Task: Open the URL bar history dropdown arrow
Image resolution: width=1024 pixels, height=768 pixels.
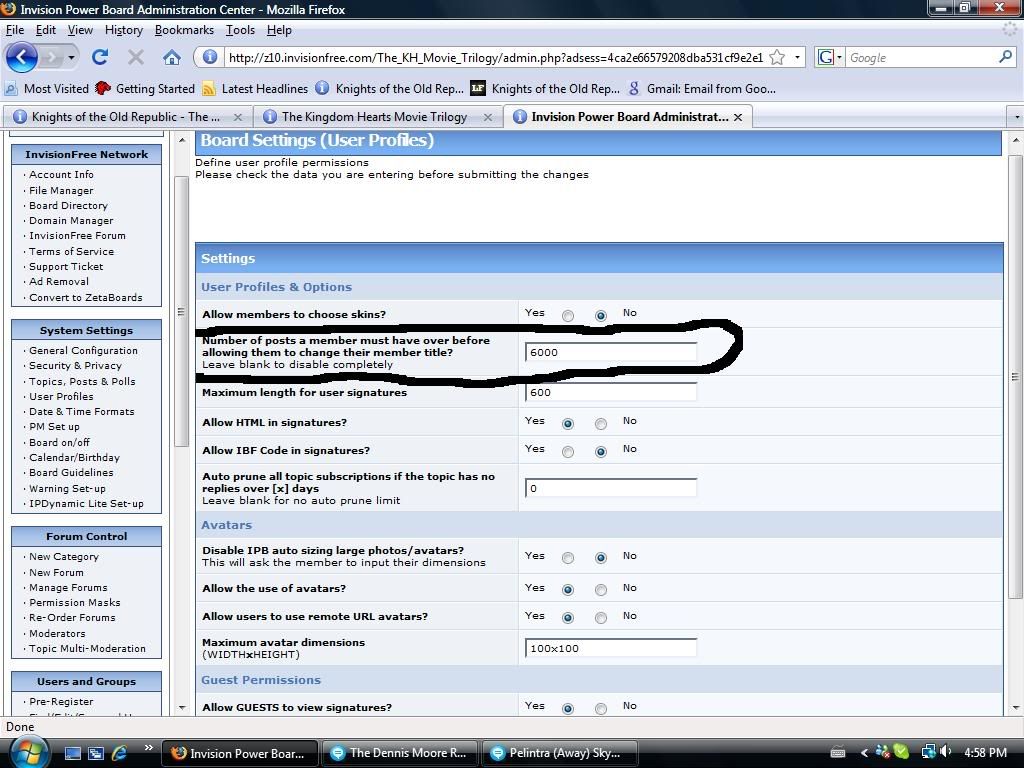Action: pos(797,57)
